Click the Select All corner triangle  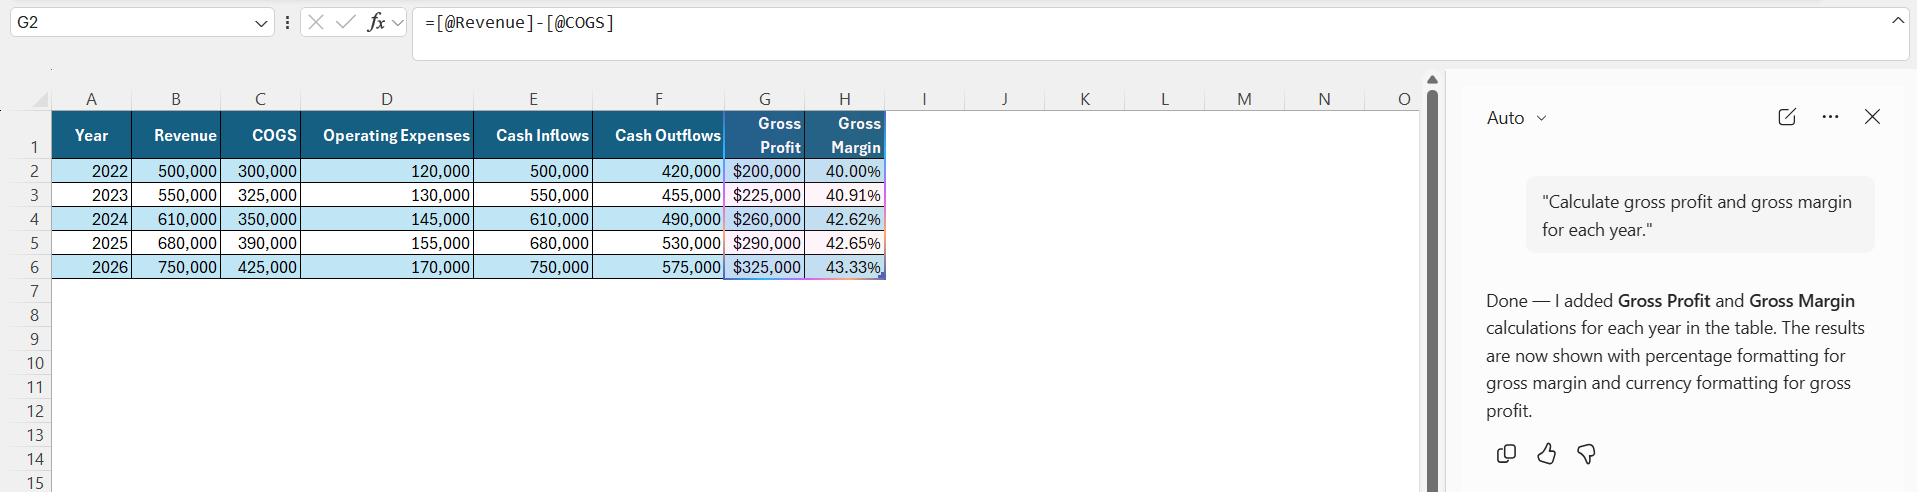[x=40, y=100]
